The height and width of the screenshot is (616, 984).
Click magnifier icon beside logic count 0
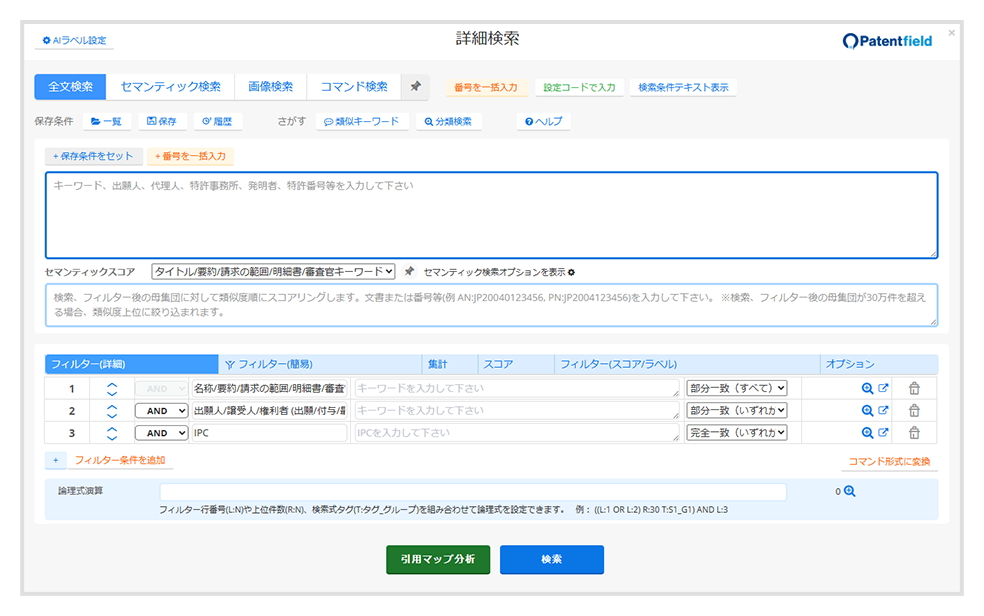point(850,491)
